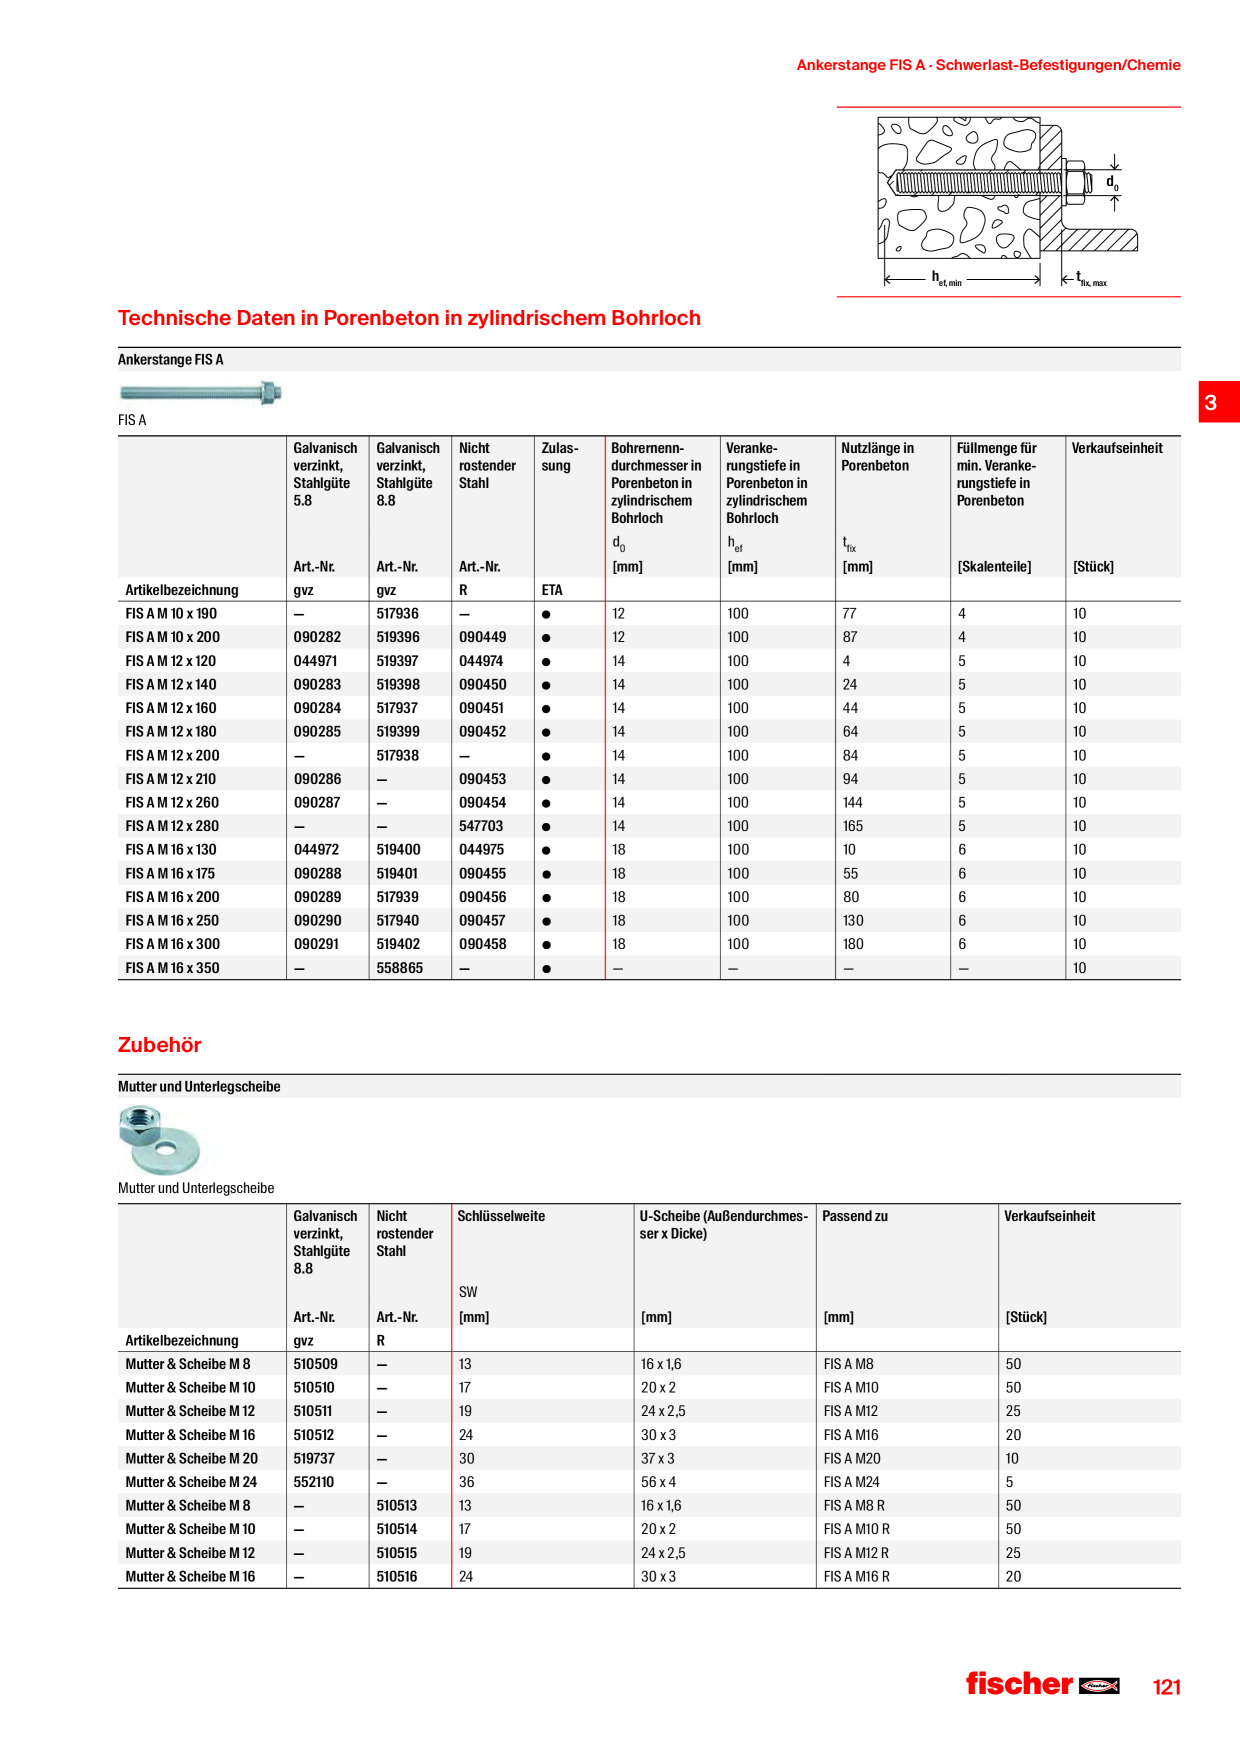The height and width of the screenshot is (1754, 1240).
Task: Click the anchor installation diagram image
Action: click(x=1008, y=202)
